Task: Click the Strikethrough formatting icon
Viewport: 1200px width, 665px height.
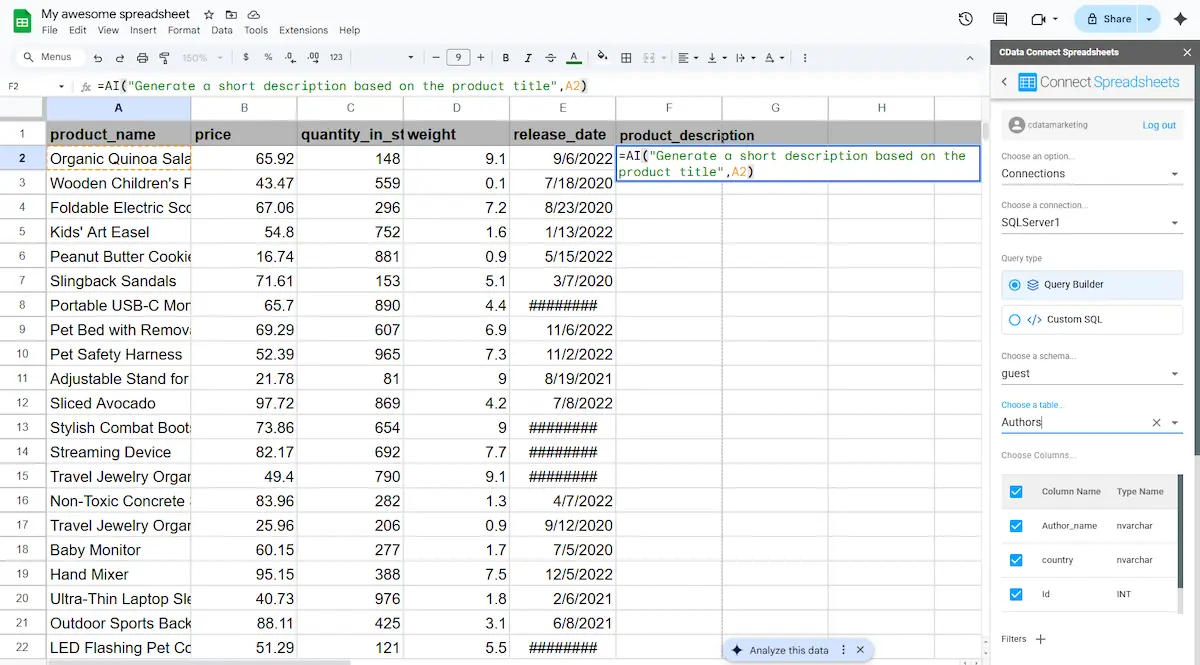Action: tap(550, 57)
